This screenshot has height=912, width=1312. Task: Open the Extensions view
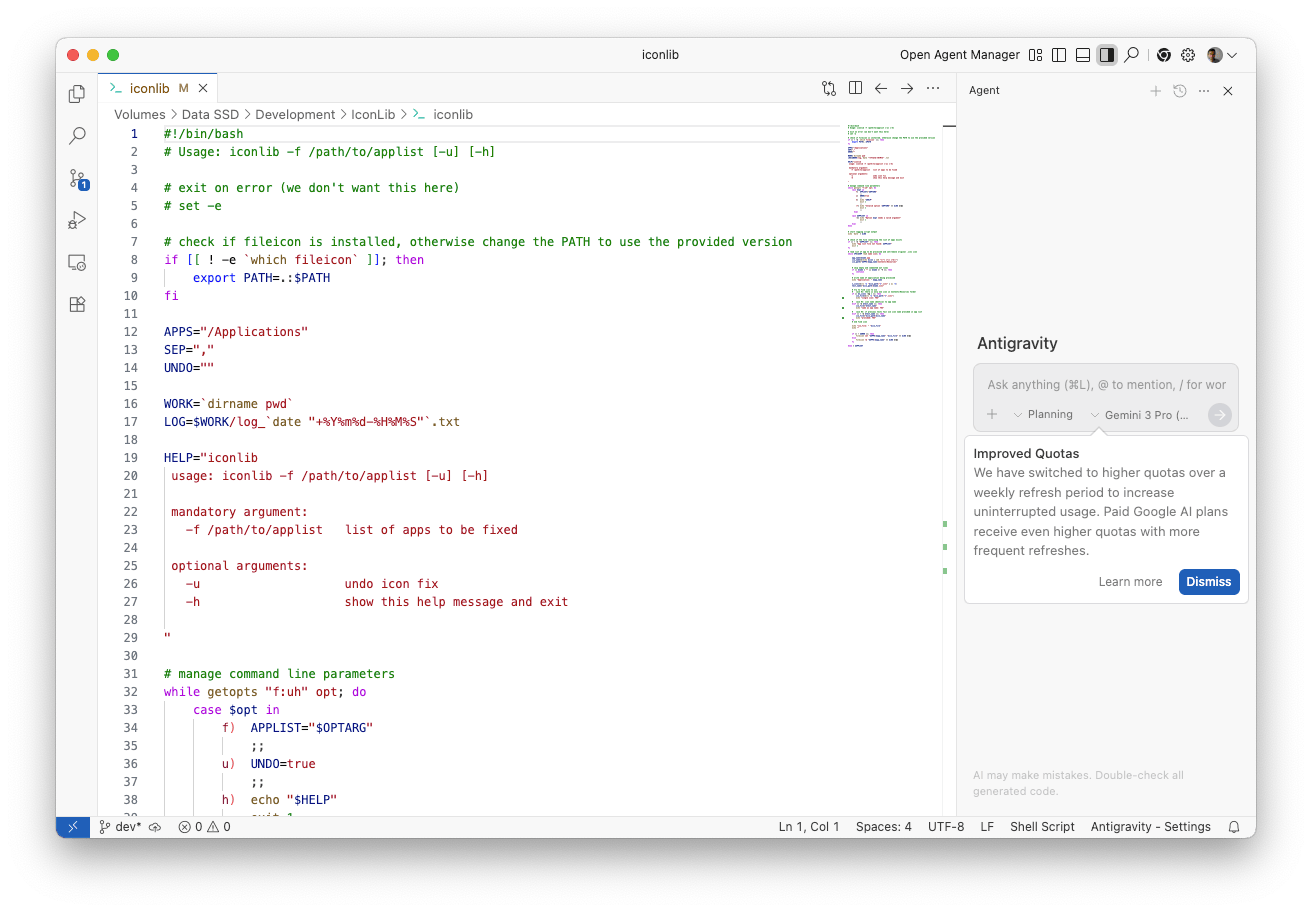[x=77, y=305]
